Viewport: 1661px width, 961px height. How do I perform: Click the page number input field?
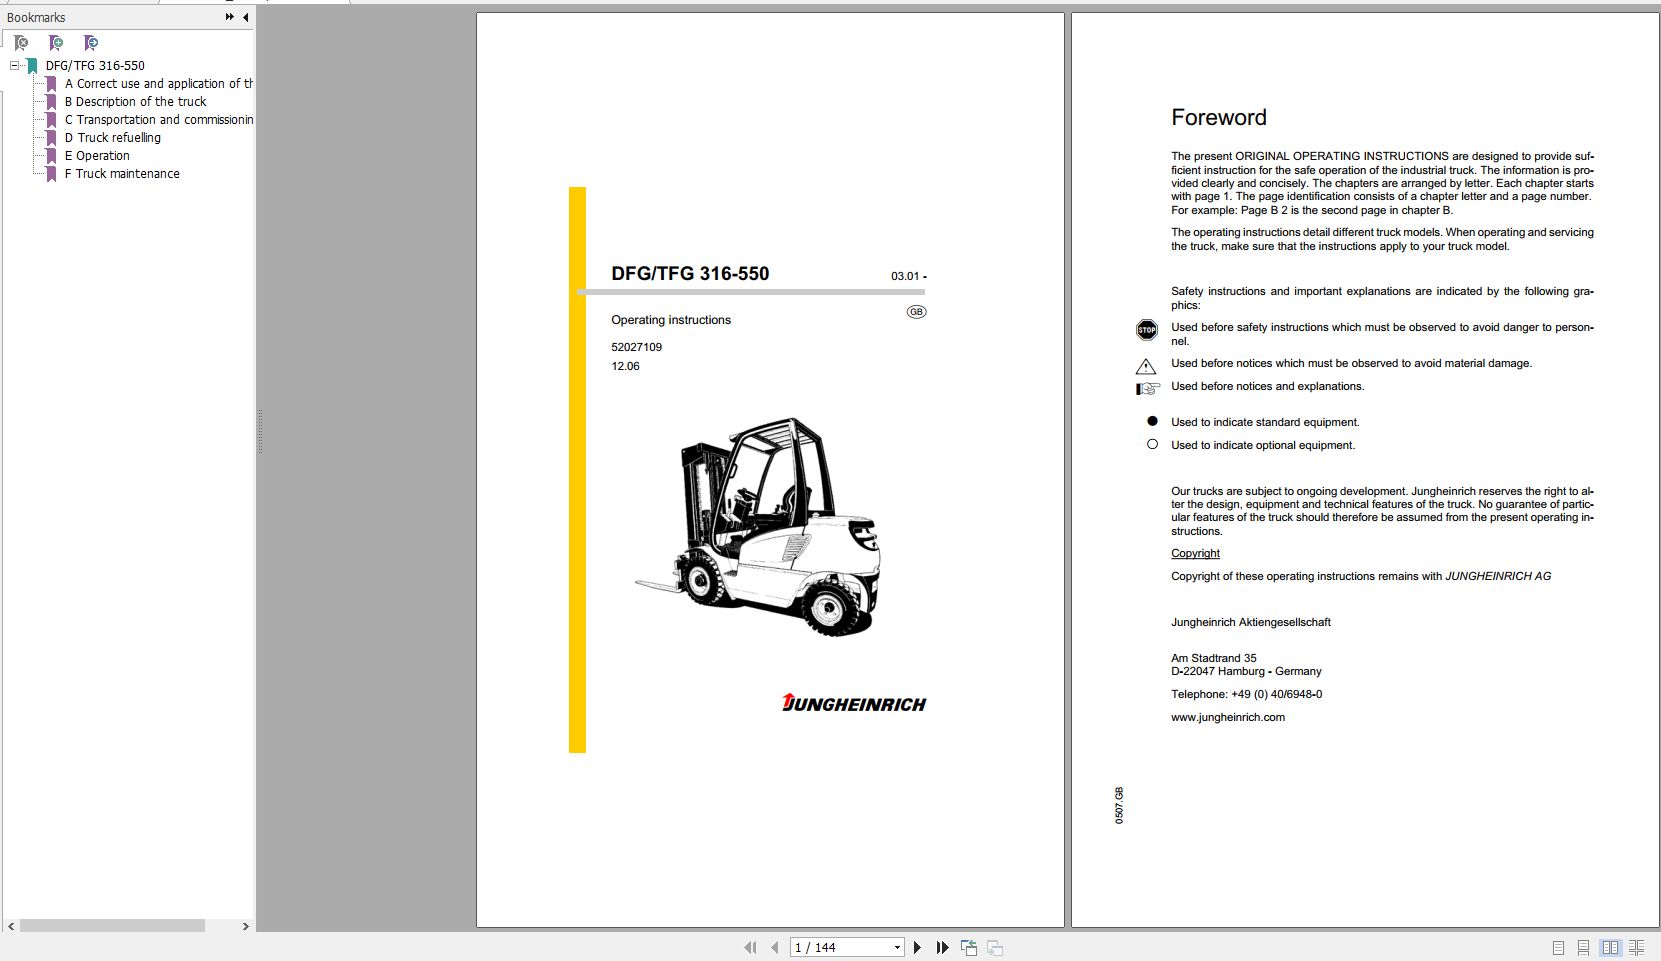point(838,947)
